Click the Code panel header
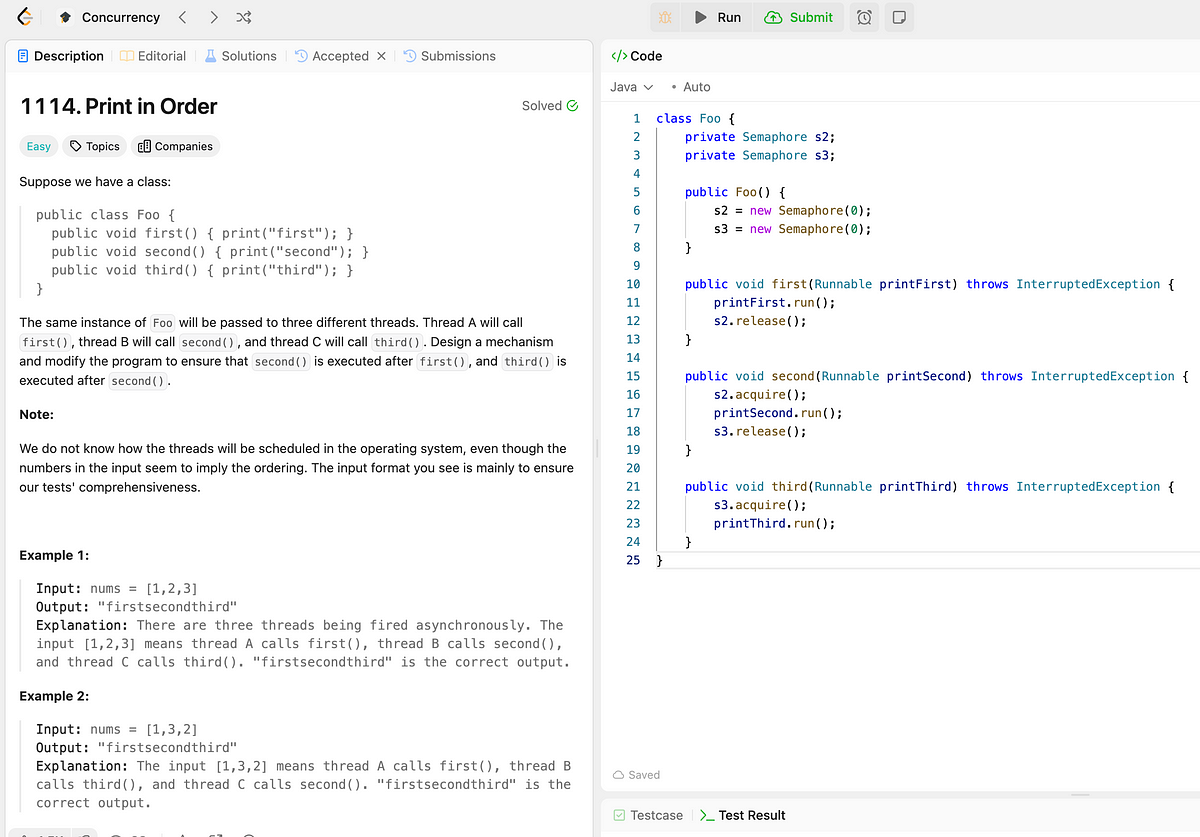The width and height of the screenshot is (1200, 837). [636, 56]
